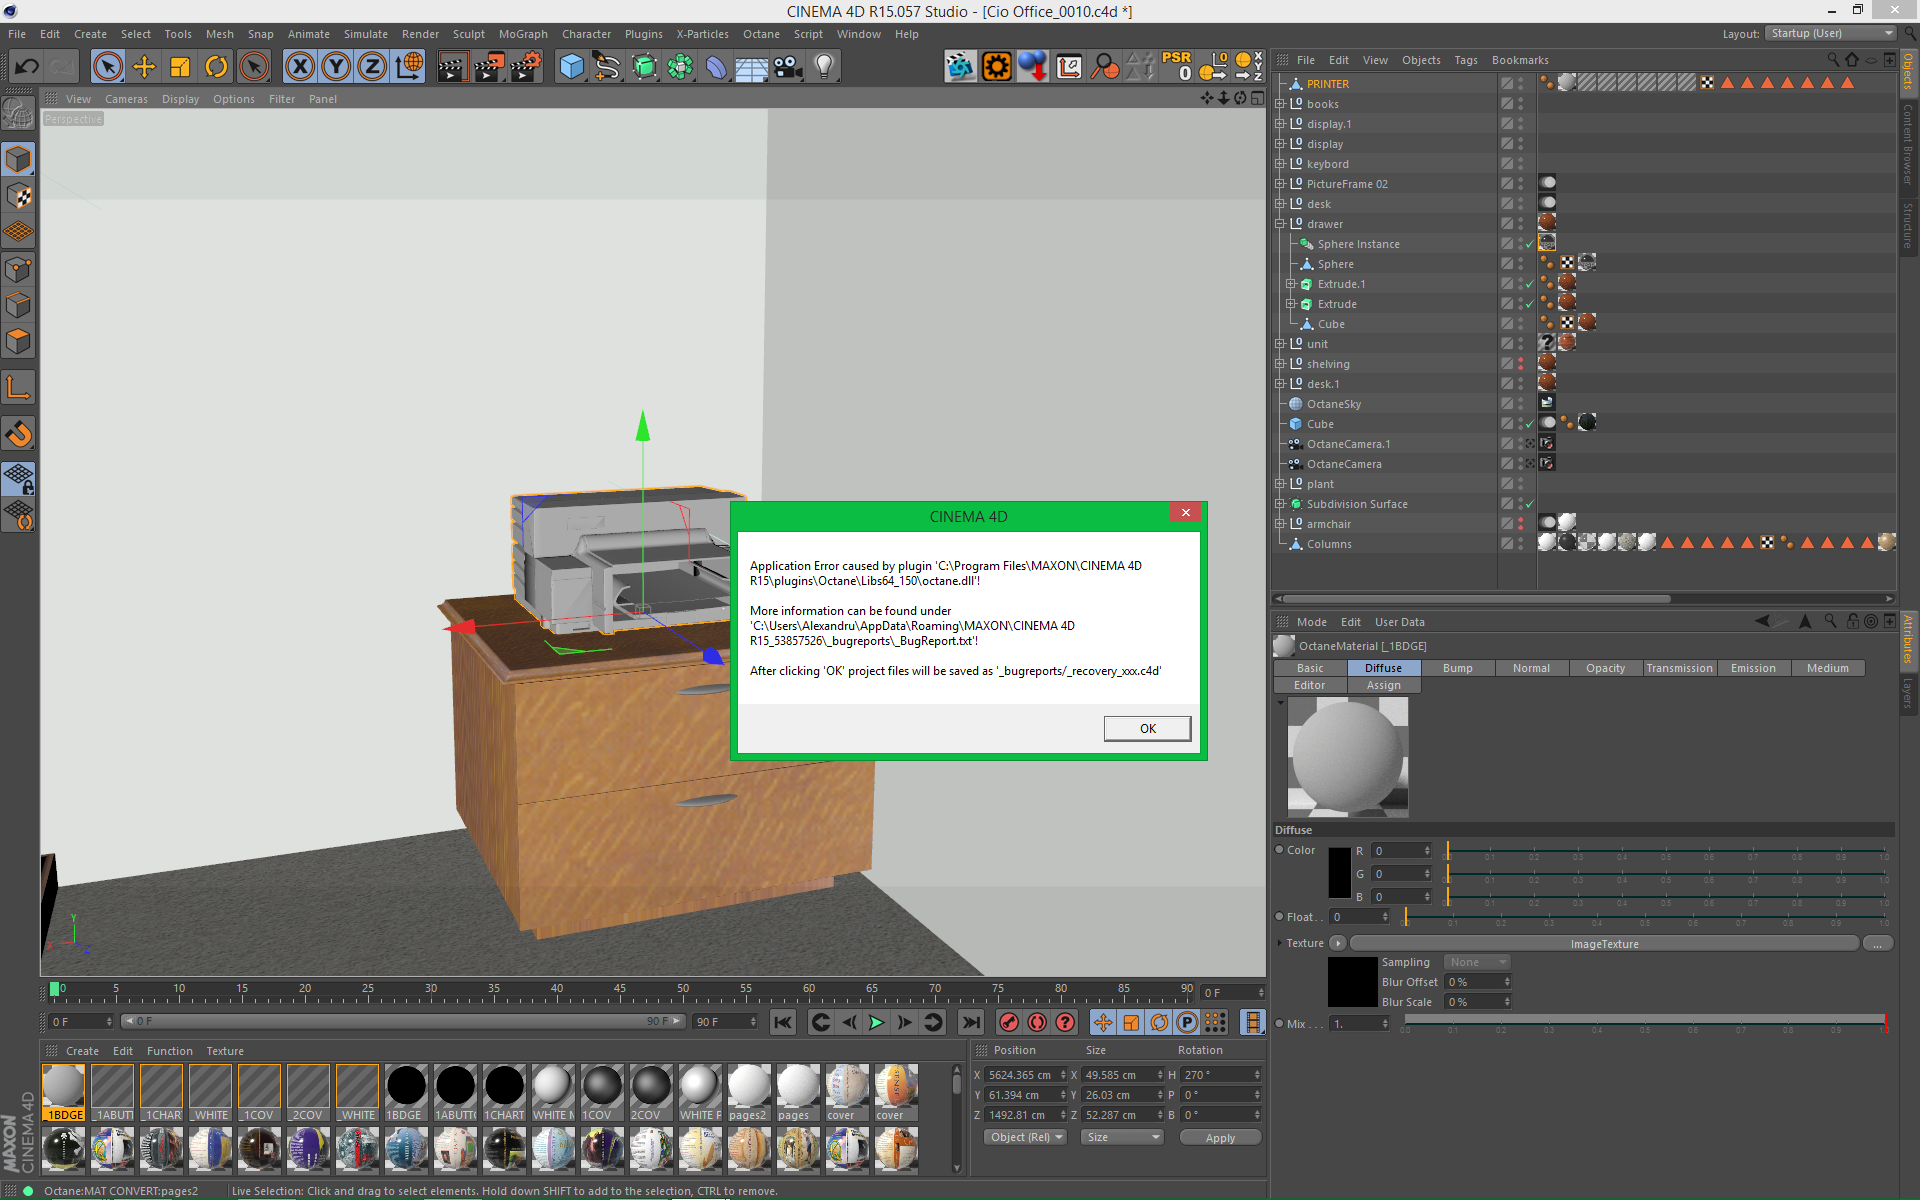Click the Light bulb object icon
Image resolution: width=1920 pixels, height=1200 pixels.
823,67
